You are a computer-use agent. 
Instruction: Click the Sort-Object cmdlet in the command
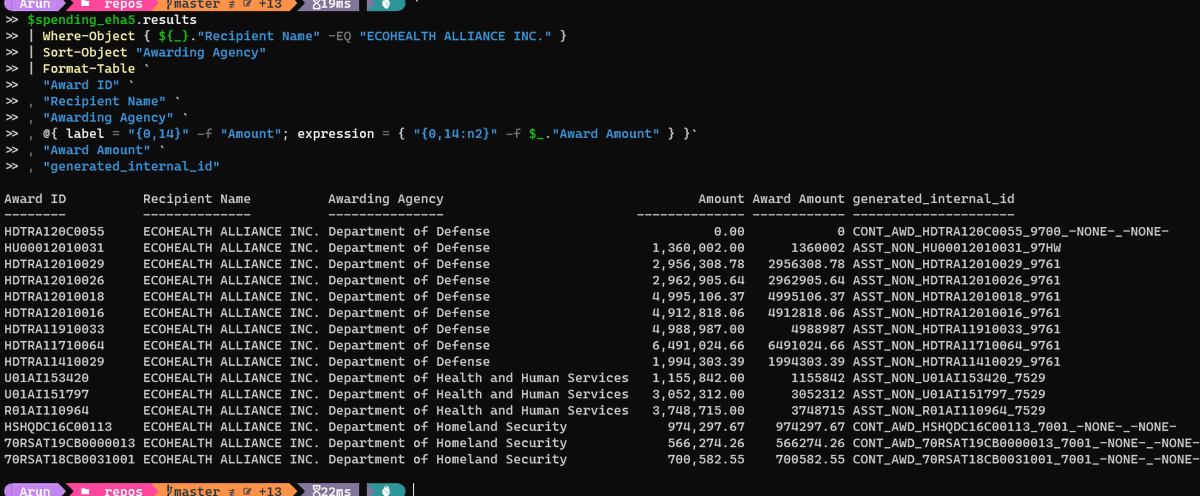click(x=85, y=52)
